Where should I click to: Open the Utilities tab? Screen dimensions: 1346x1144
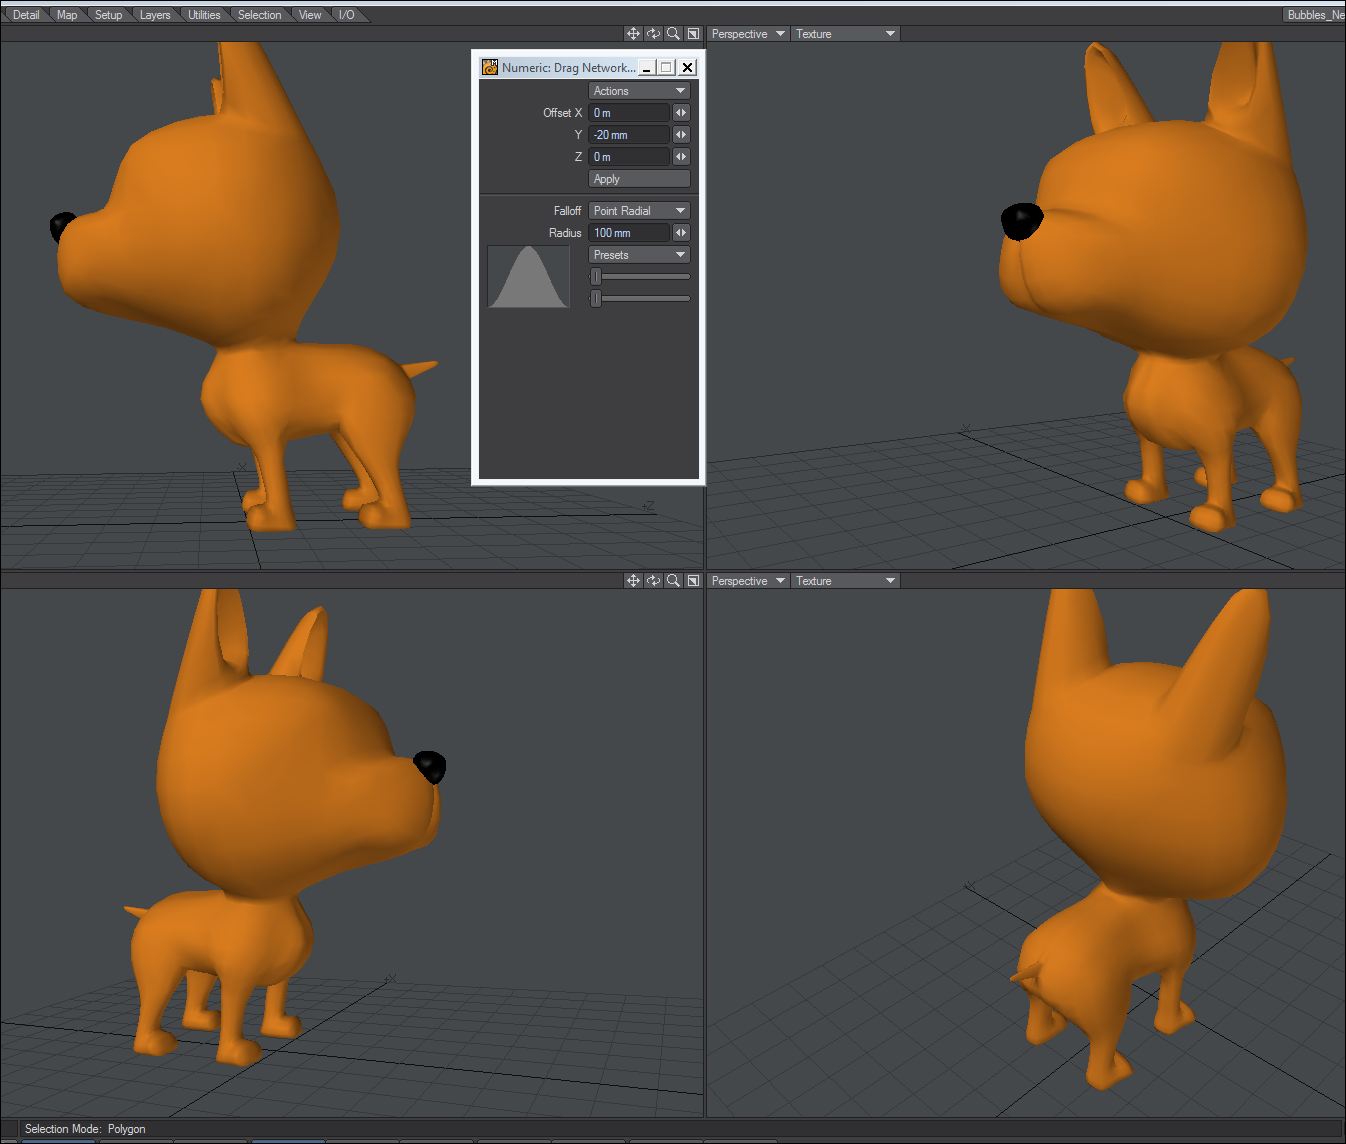(x=204, y=15)
